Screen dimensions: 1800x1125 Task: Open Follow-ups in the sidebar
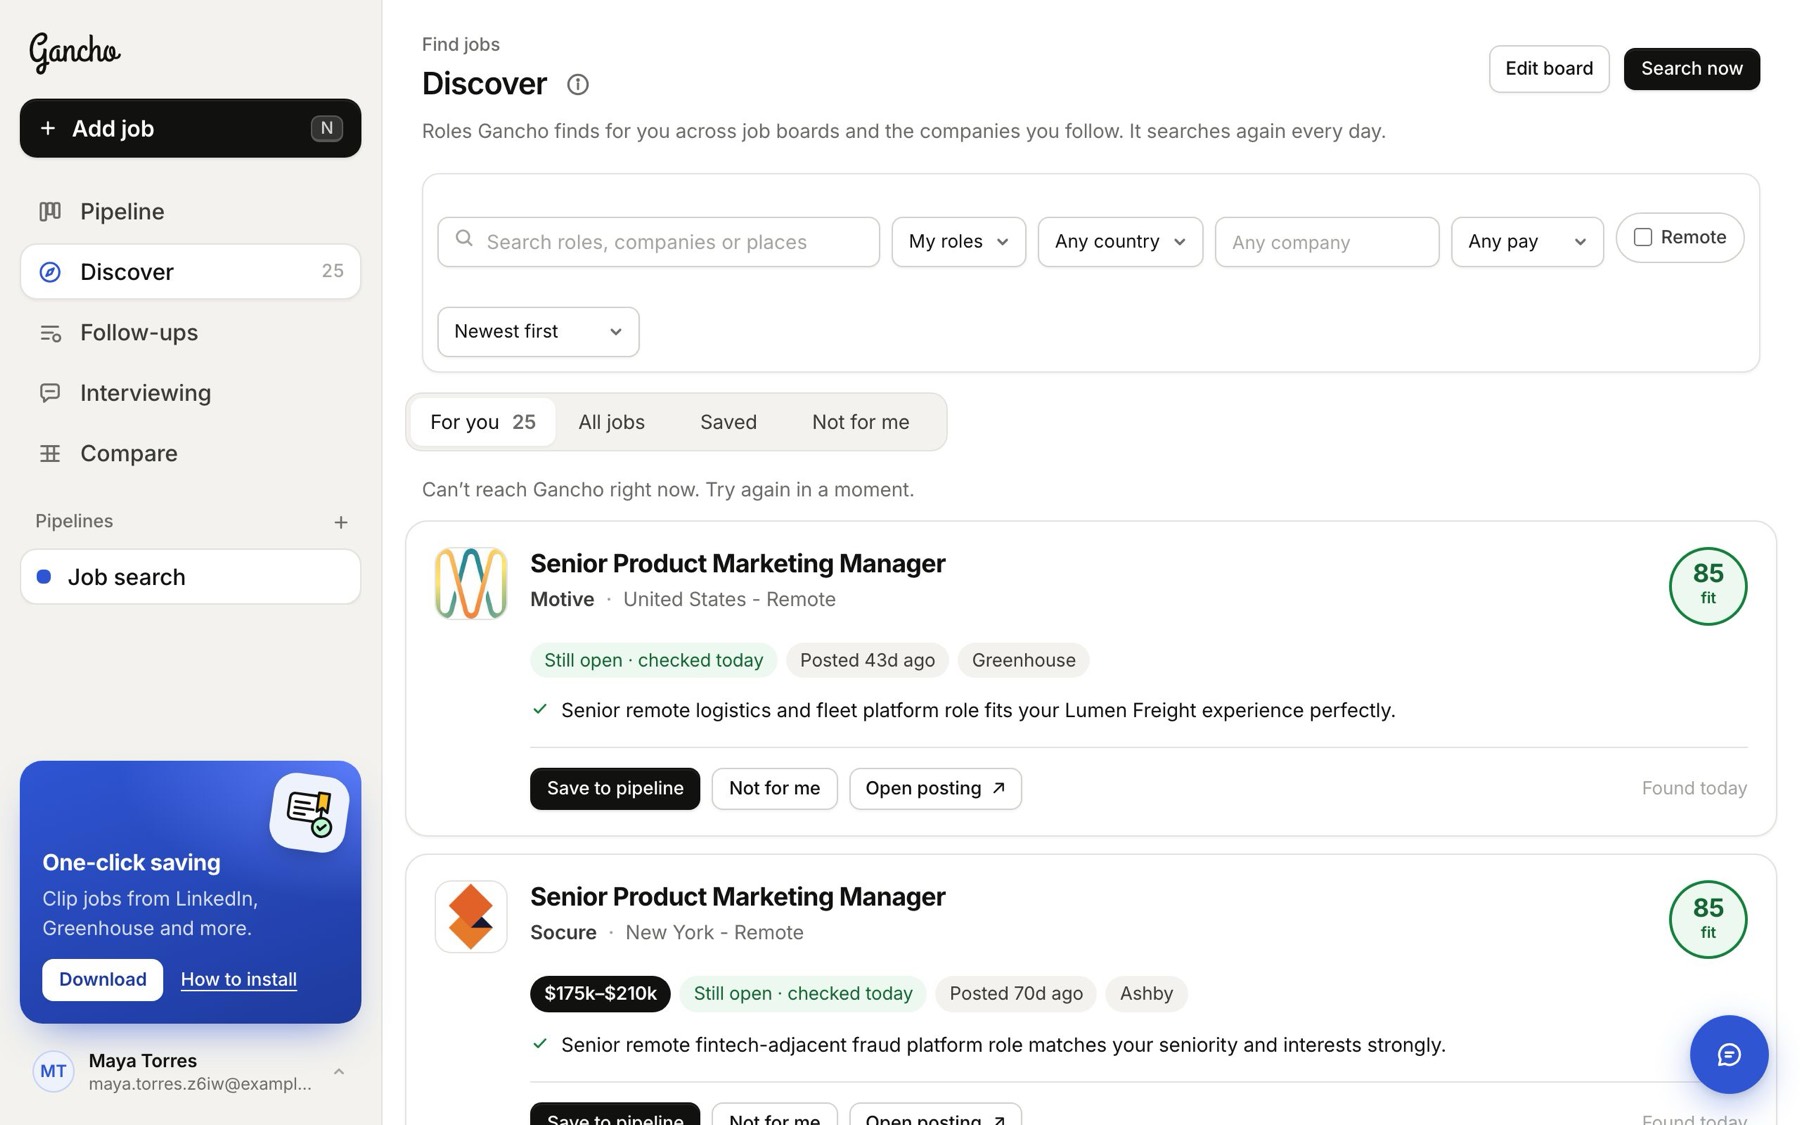click(x=190, y=333)
